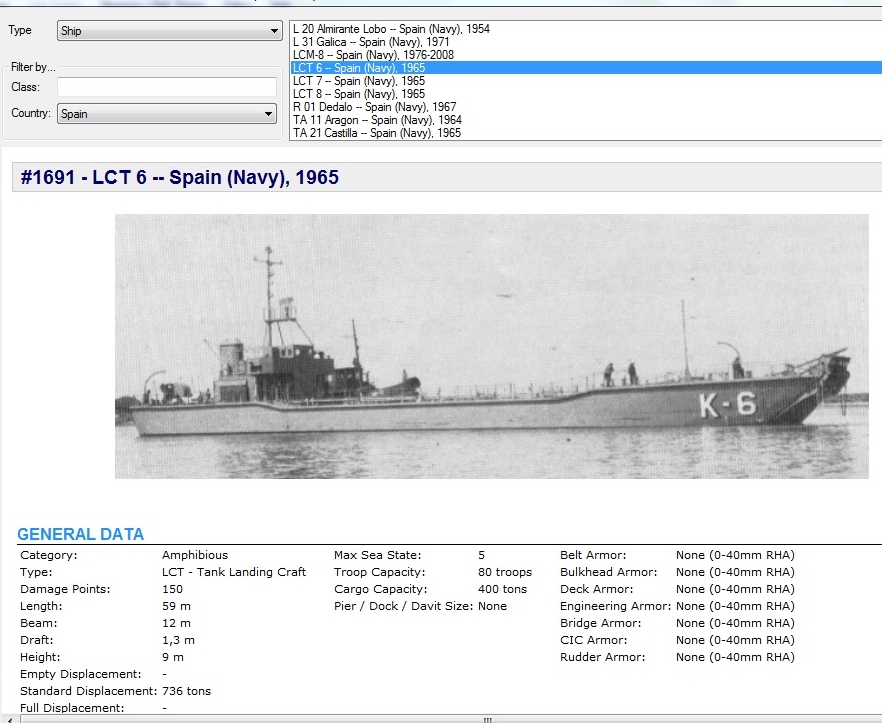Click the Cargo Capacity 400 tons value
882x723 pixels.
502,589
